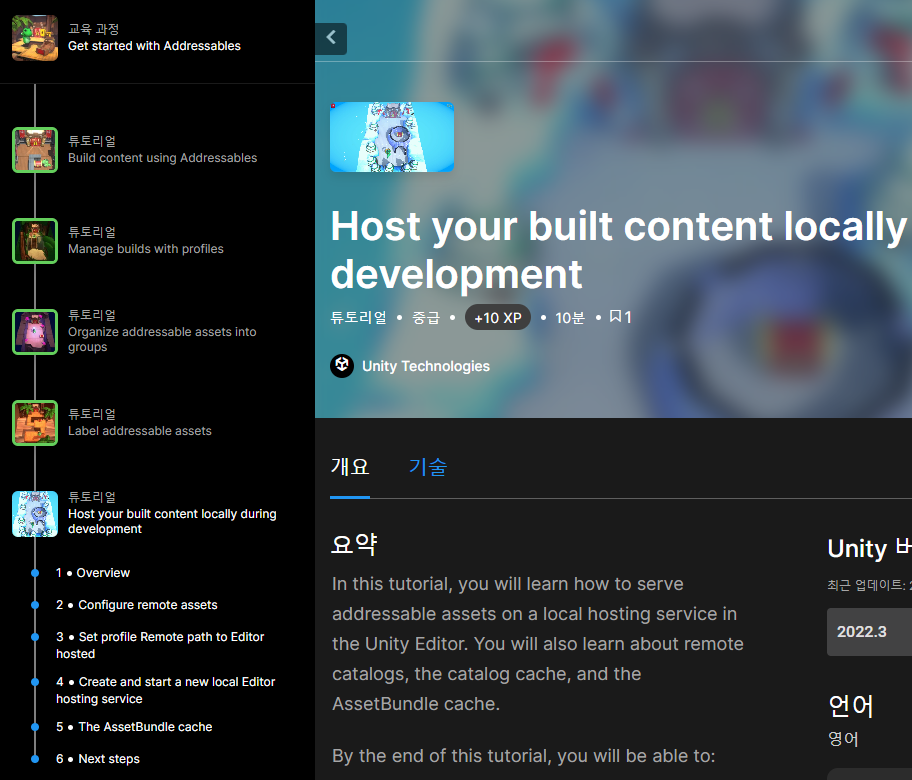Click the 영어 language value
912x780 pixels.
coord(843,739)
